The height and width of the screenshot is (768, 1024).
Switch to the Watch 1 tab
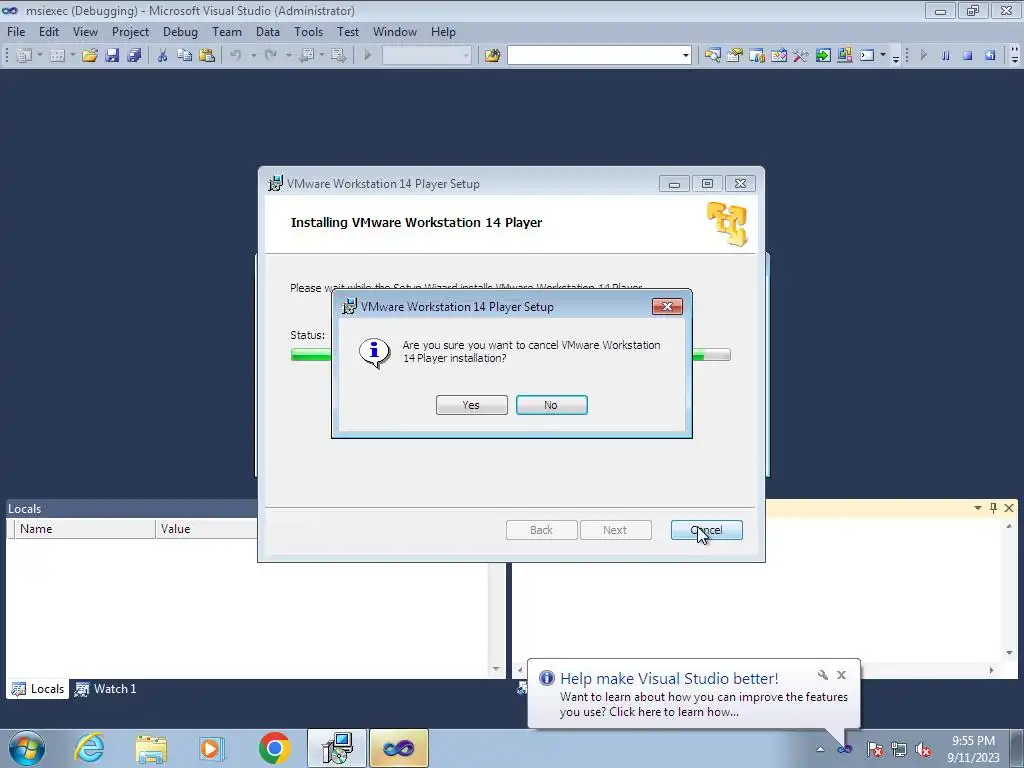tap(106, 688)
